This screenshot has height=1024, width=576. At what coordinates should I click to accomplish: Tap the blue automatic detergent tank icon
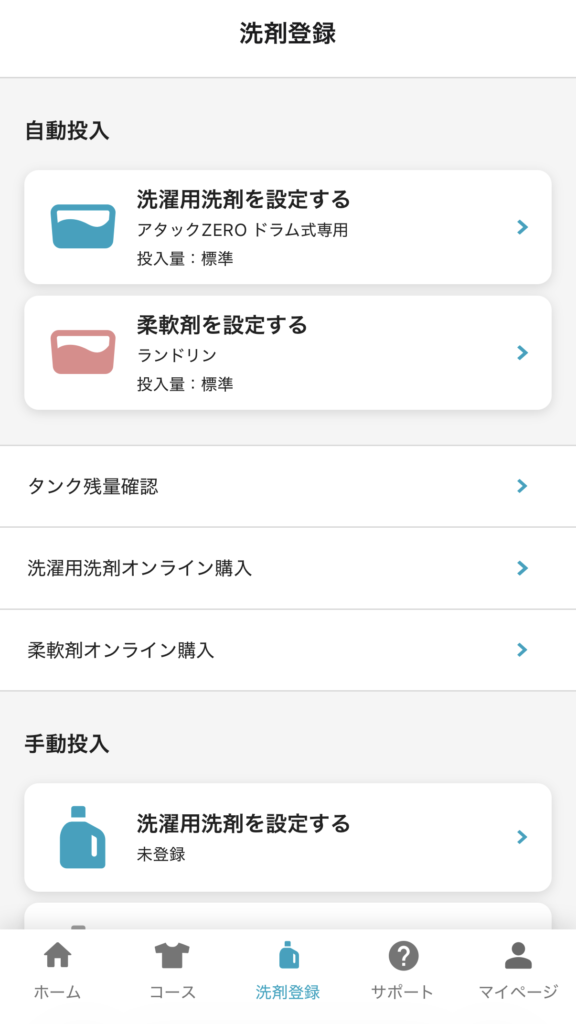coord(85,227)
